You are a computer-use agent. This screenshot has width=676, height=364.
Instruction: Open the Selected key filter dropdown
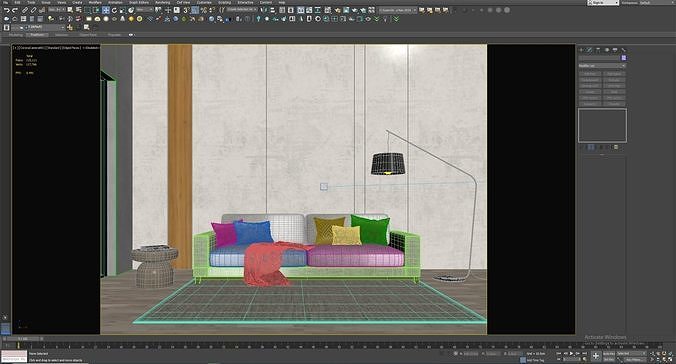(631, 354)
